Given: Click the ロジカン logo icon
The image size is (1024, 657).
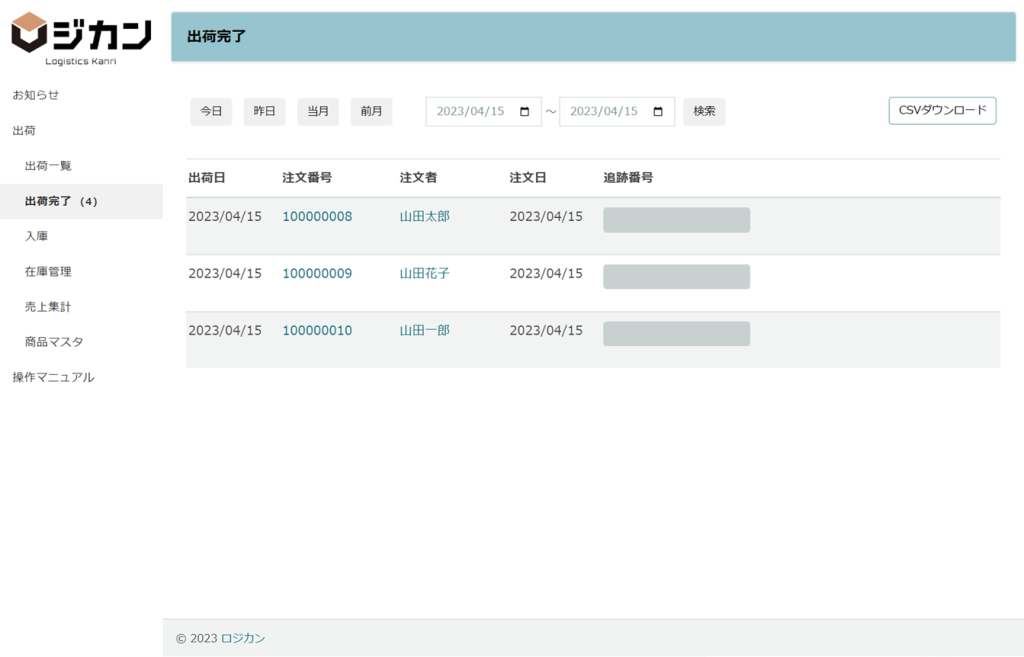Looking at the screenshot, I should click(x=30, y=32).
